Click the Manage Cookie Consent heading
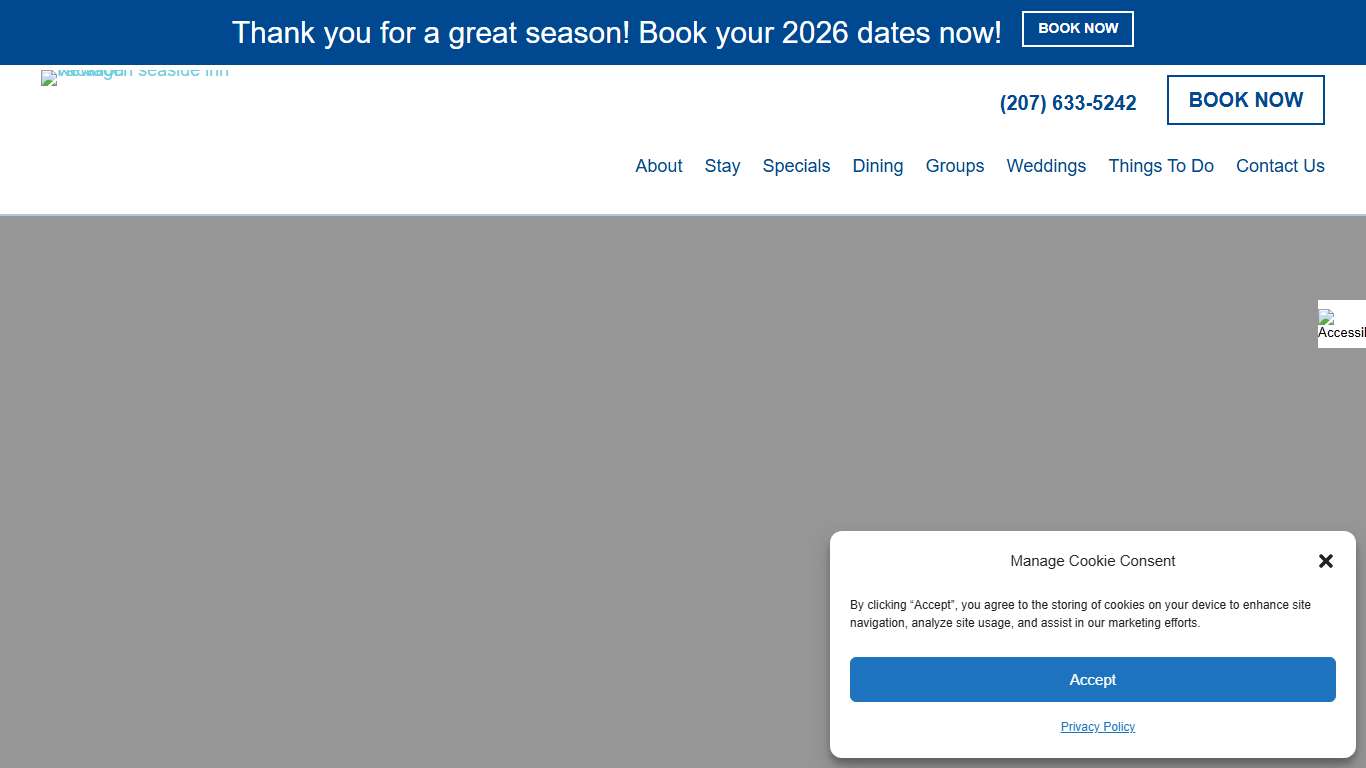 (1092, 561)
